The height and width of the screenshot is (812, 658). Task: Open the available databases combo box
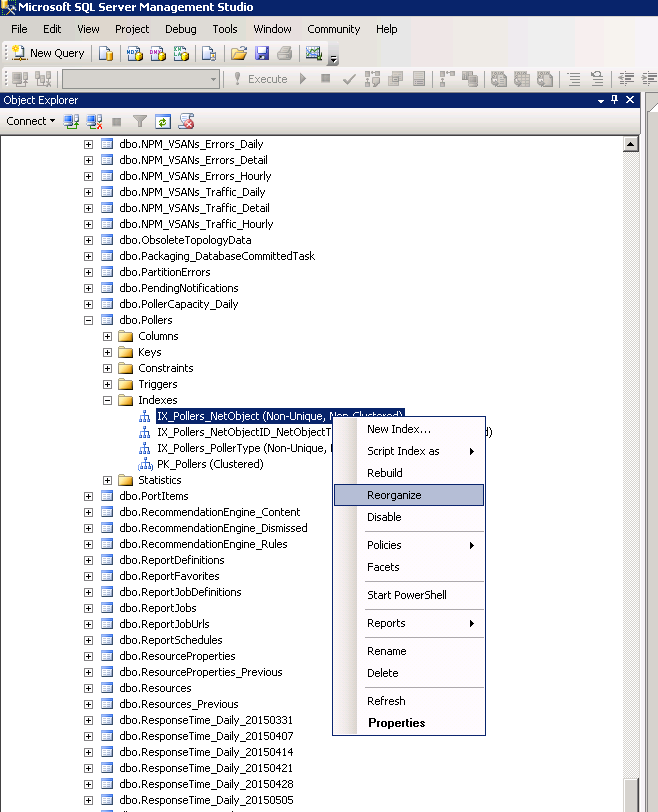tap(141, 79)
